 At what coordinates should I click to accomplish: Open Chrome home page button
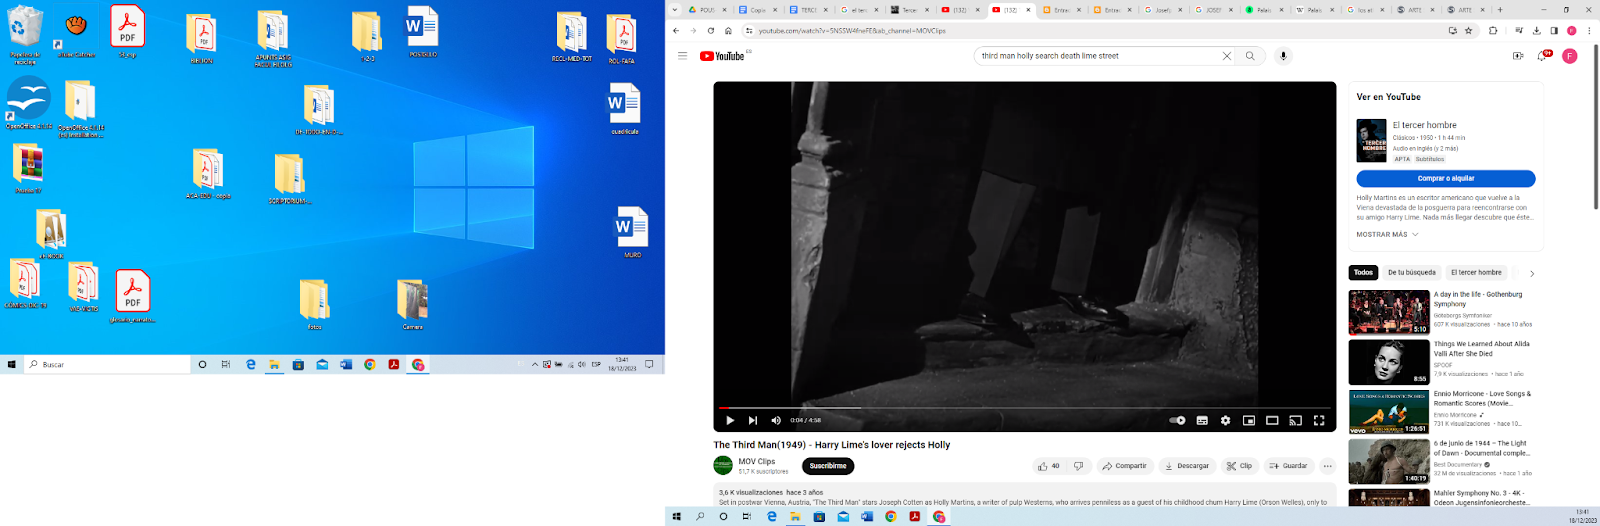(728, 31)
